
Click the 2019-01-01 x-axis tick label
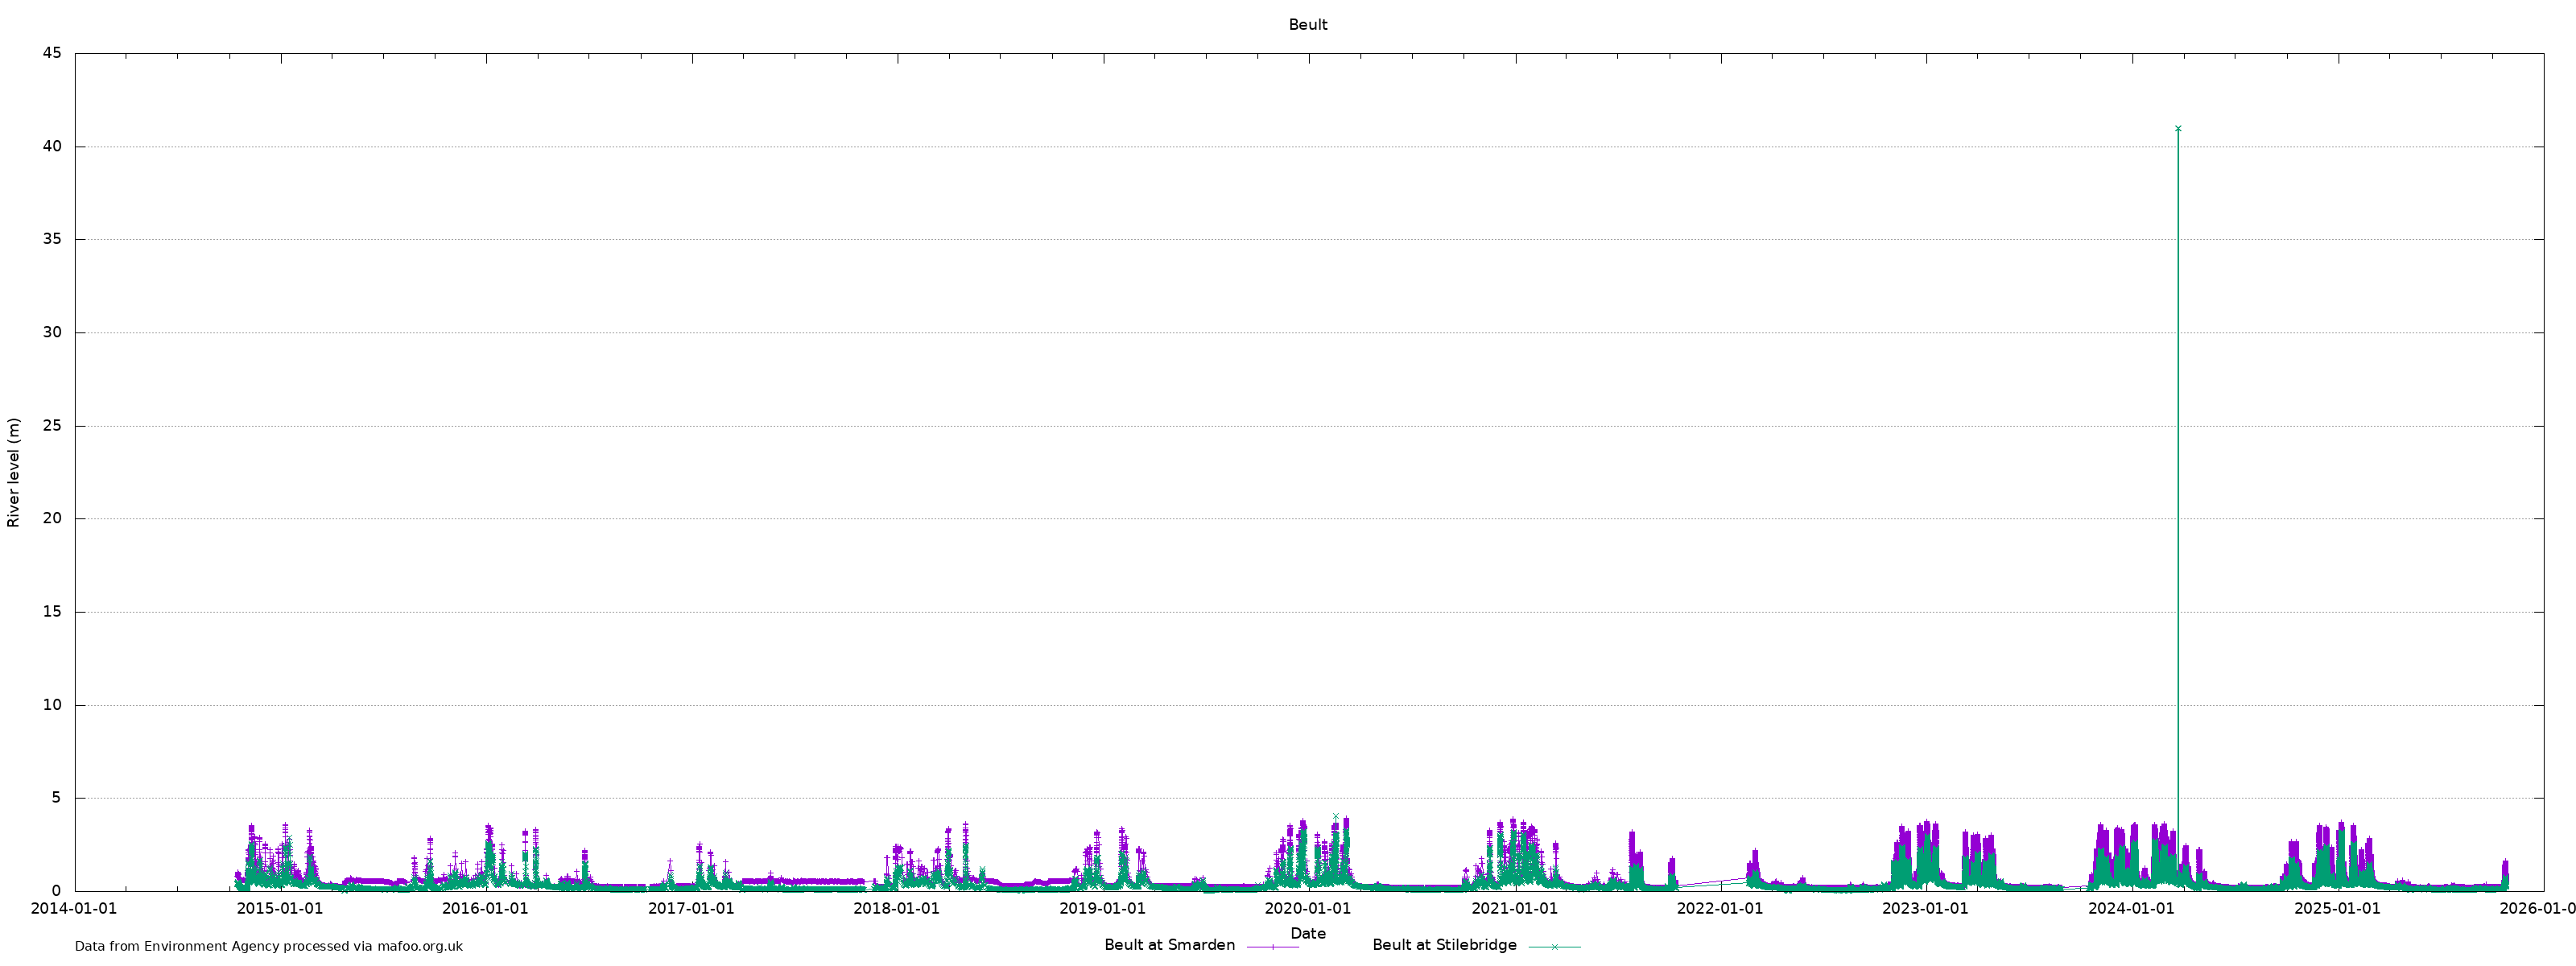coord(1102,909)
